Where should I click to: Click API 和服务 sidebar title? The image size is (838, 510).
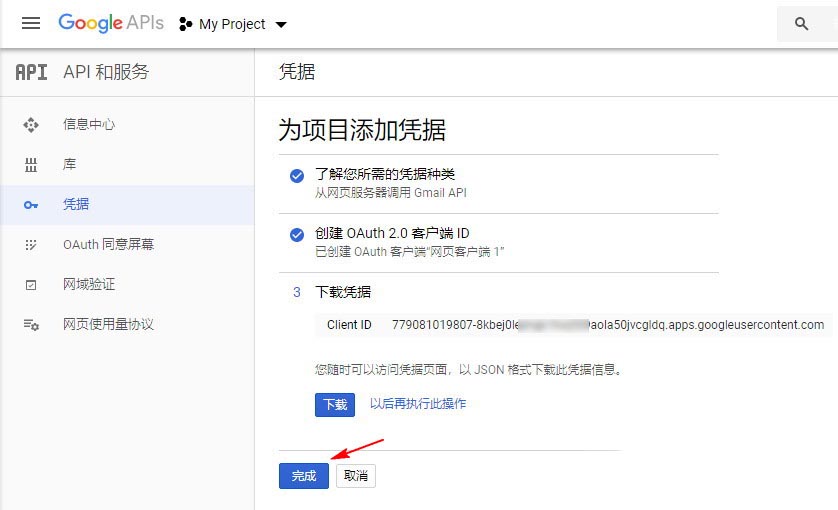coord(106,72)
